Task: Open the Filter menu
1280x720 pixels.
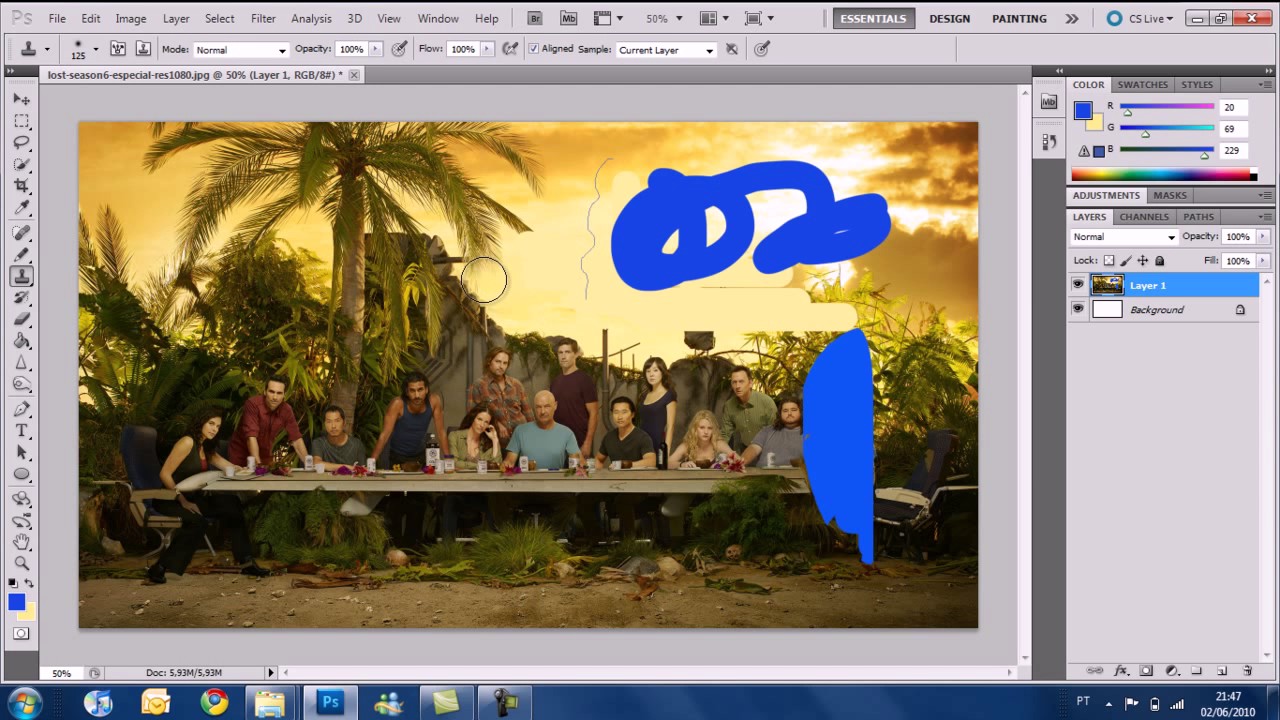Action: 263,18
